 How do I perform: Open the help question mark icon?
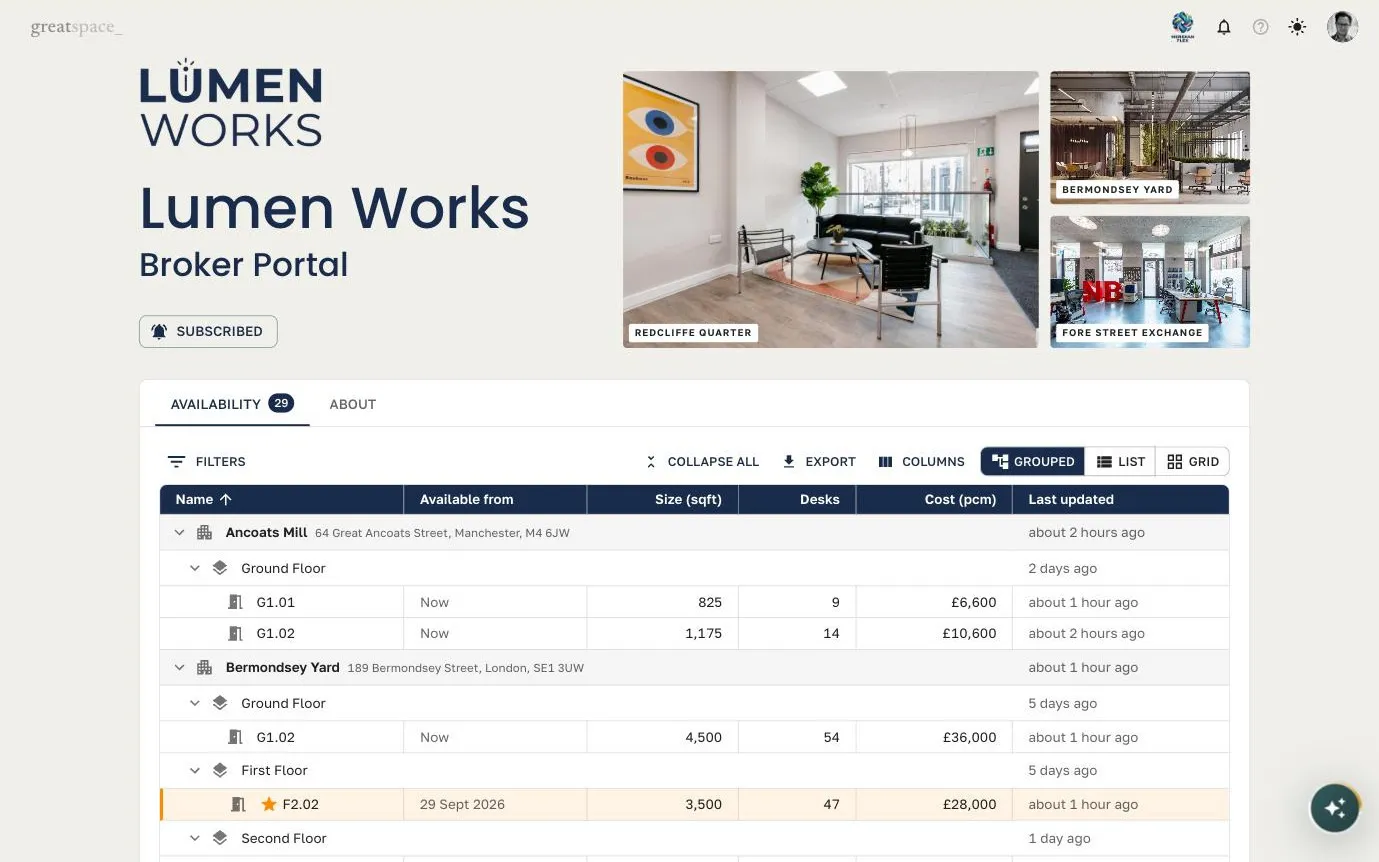click(1260, 27)
